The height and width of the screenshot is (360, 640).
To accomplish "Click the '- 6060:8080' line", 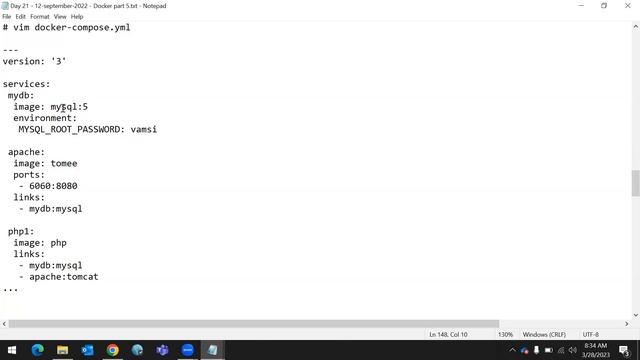I will 48,186.
